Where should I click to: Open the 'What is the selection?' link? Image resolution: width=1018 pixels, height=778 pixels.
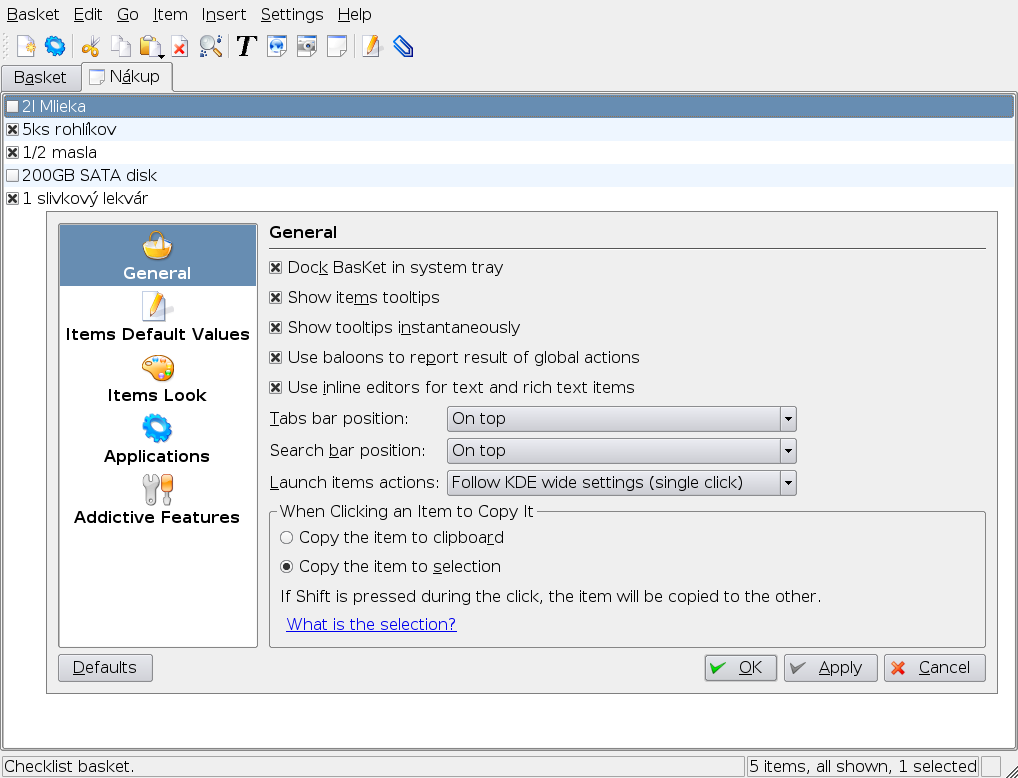371,625
